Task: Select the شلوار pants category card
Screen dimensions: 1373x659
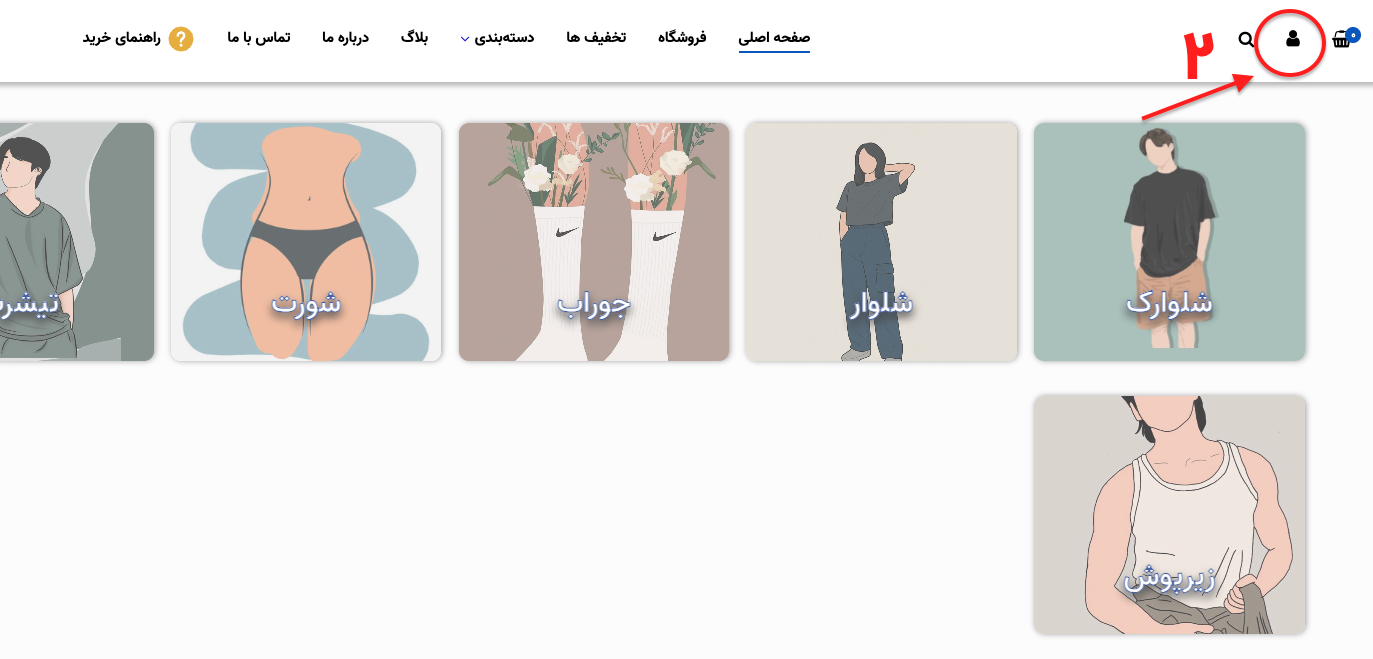Action: [881, 242]
